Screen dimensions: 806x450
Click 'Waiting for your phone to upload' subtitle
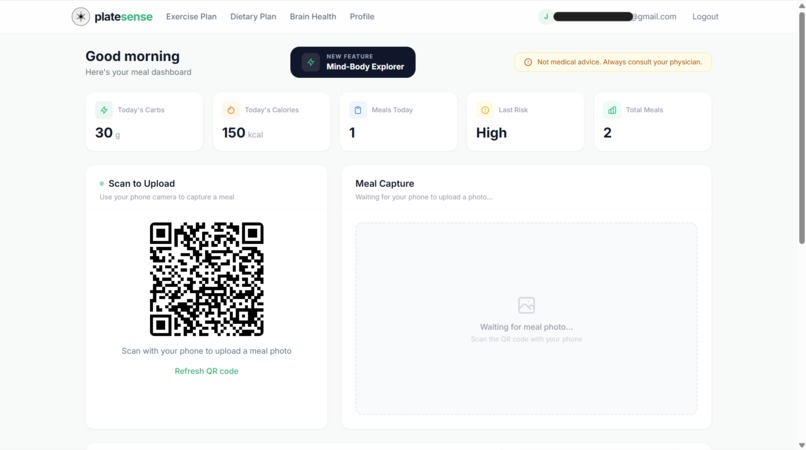(x=424, y=197)
